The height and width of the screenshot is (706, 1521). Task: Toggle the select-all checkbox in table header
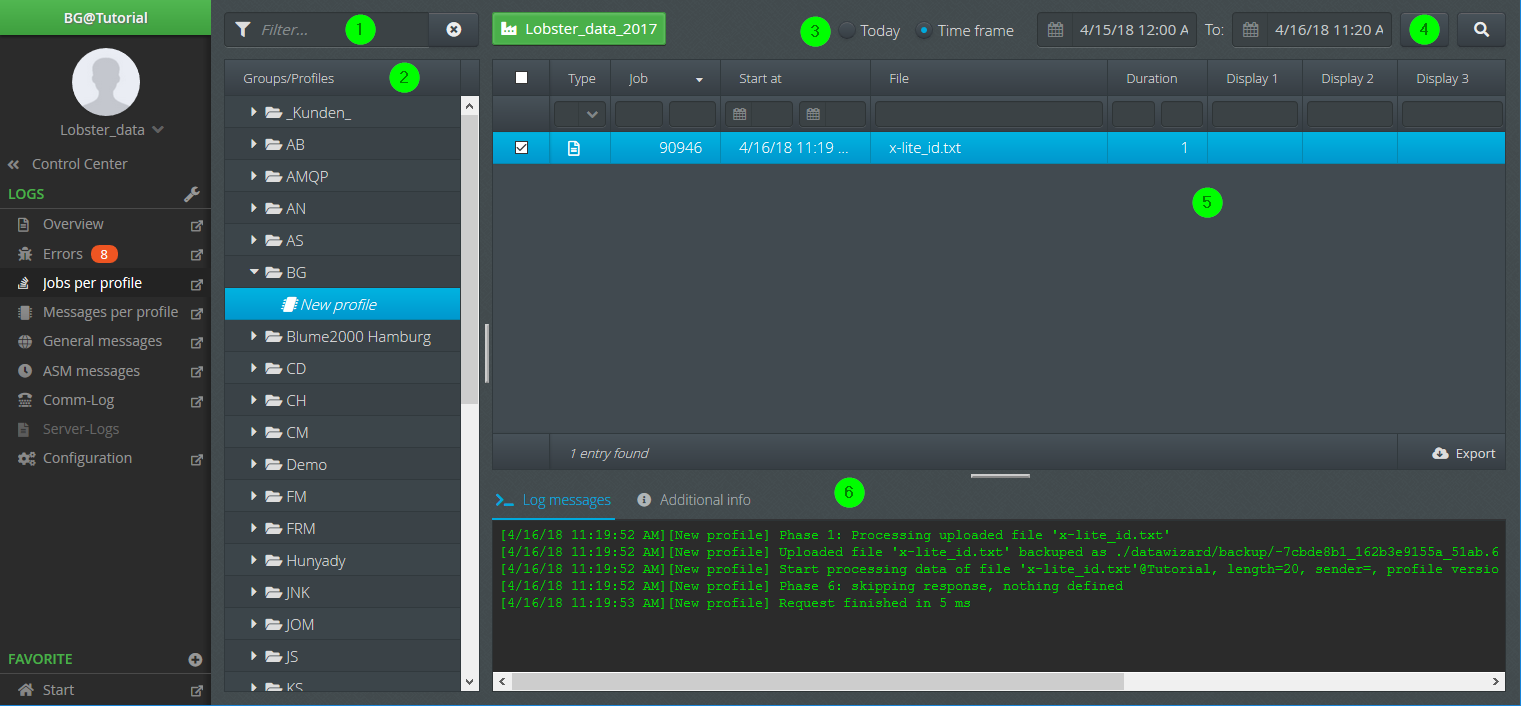521,78
